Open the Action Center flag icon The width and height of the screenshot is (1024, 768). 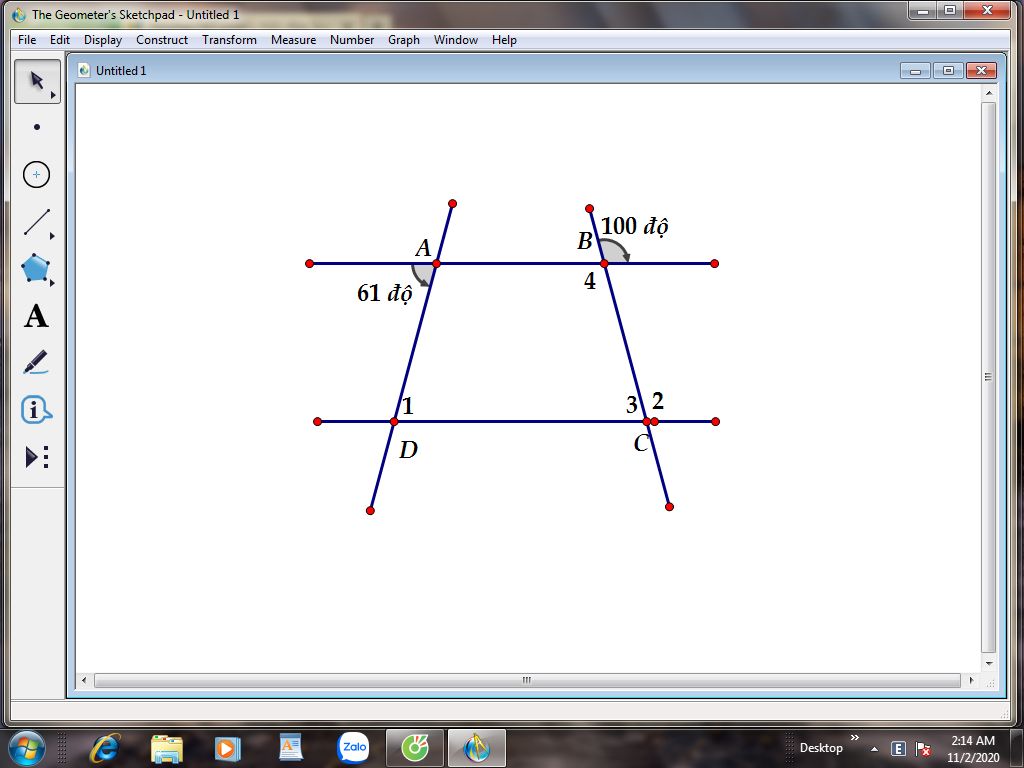pyautogui.click(x=923, y=749)
